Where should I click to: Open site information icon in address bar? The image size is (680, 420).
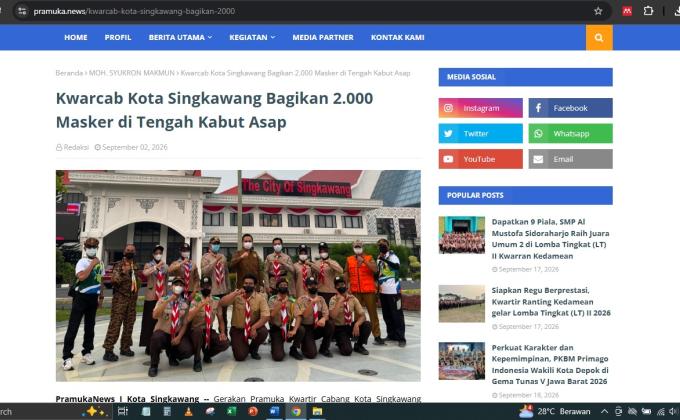tap(22, 11)
